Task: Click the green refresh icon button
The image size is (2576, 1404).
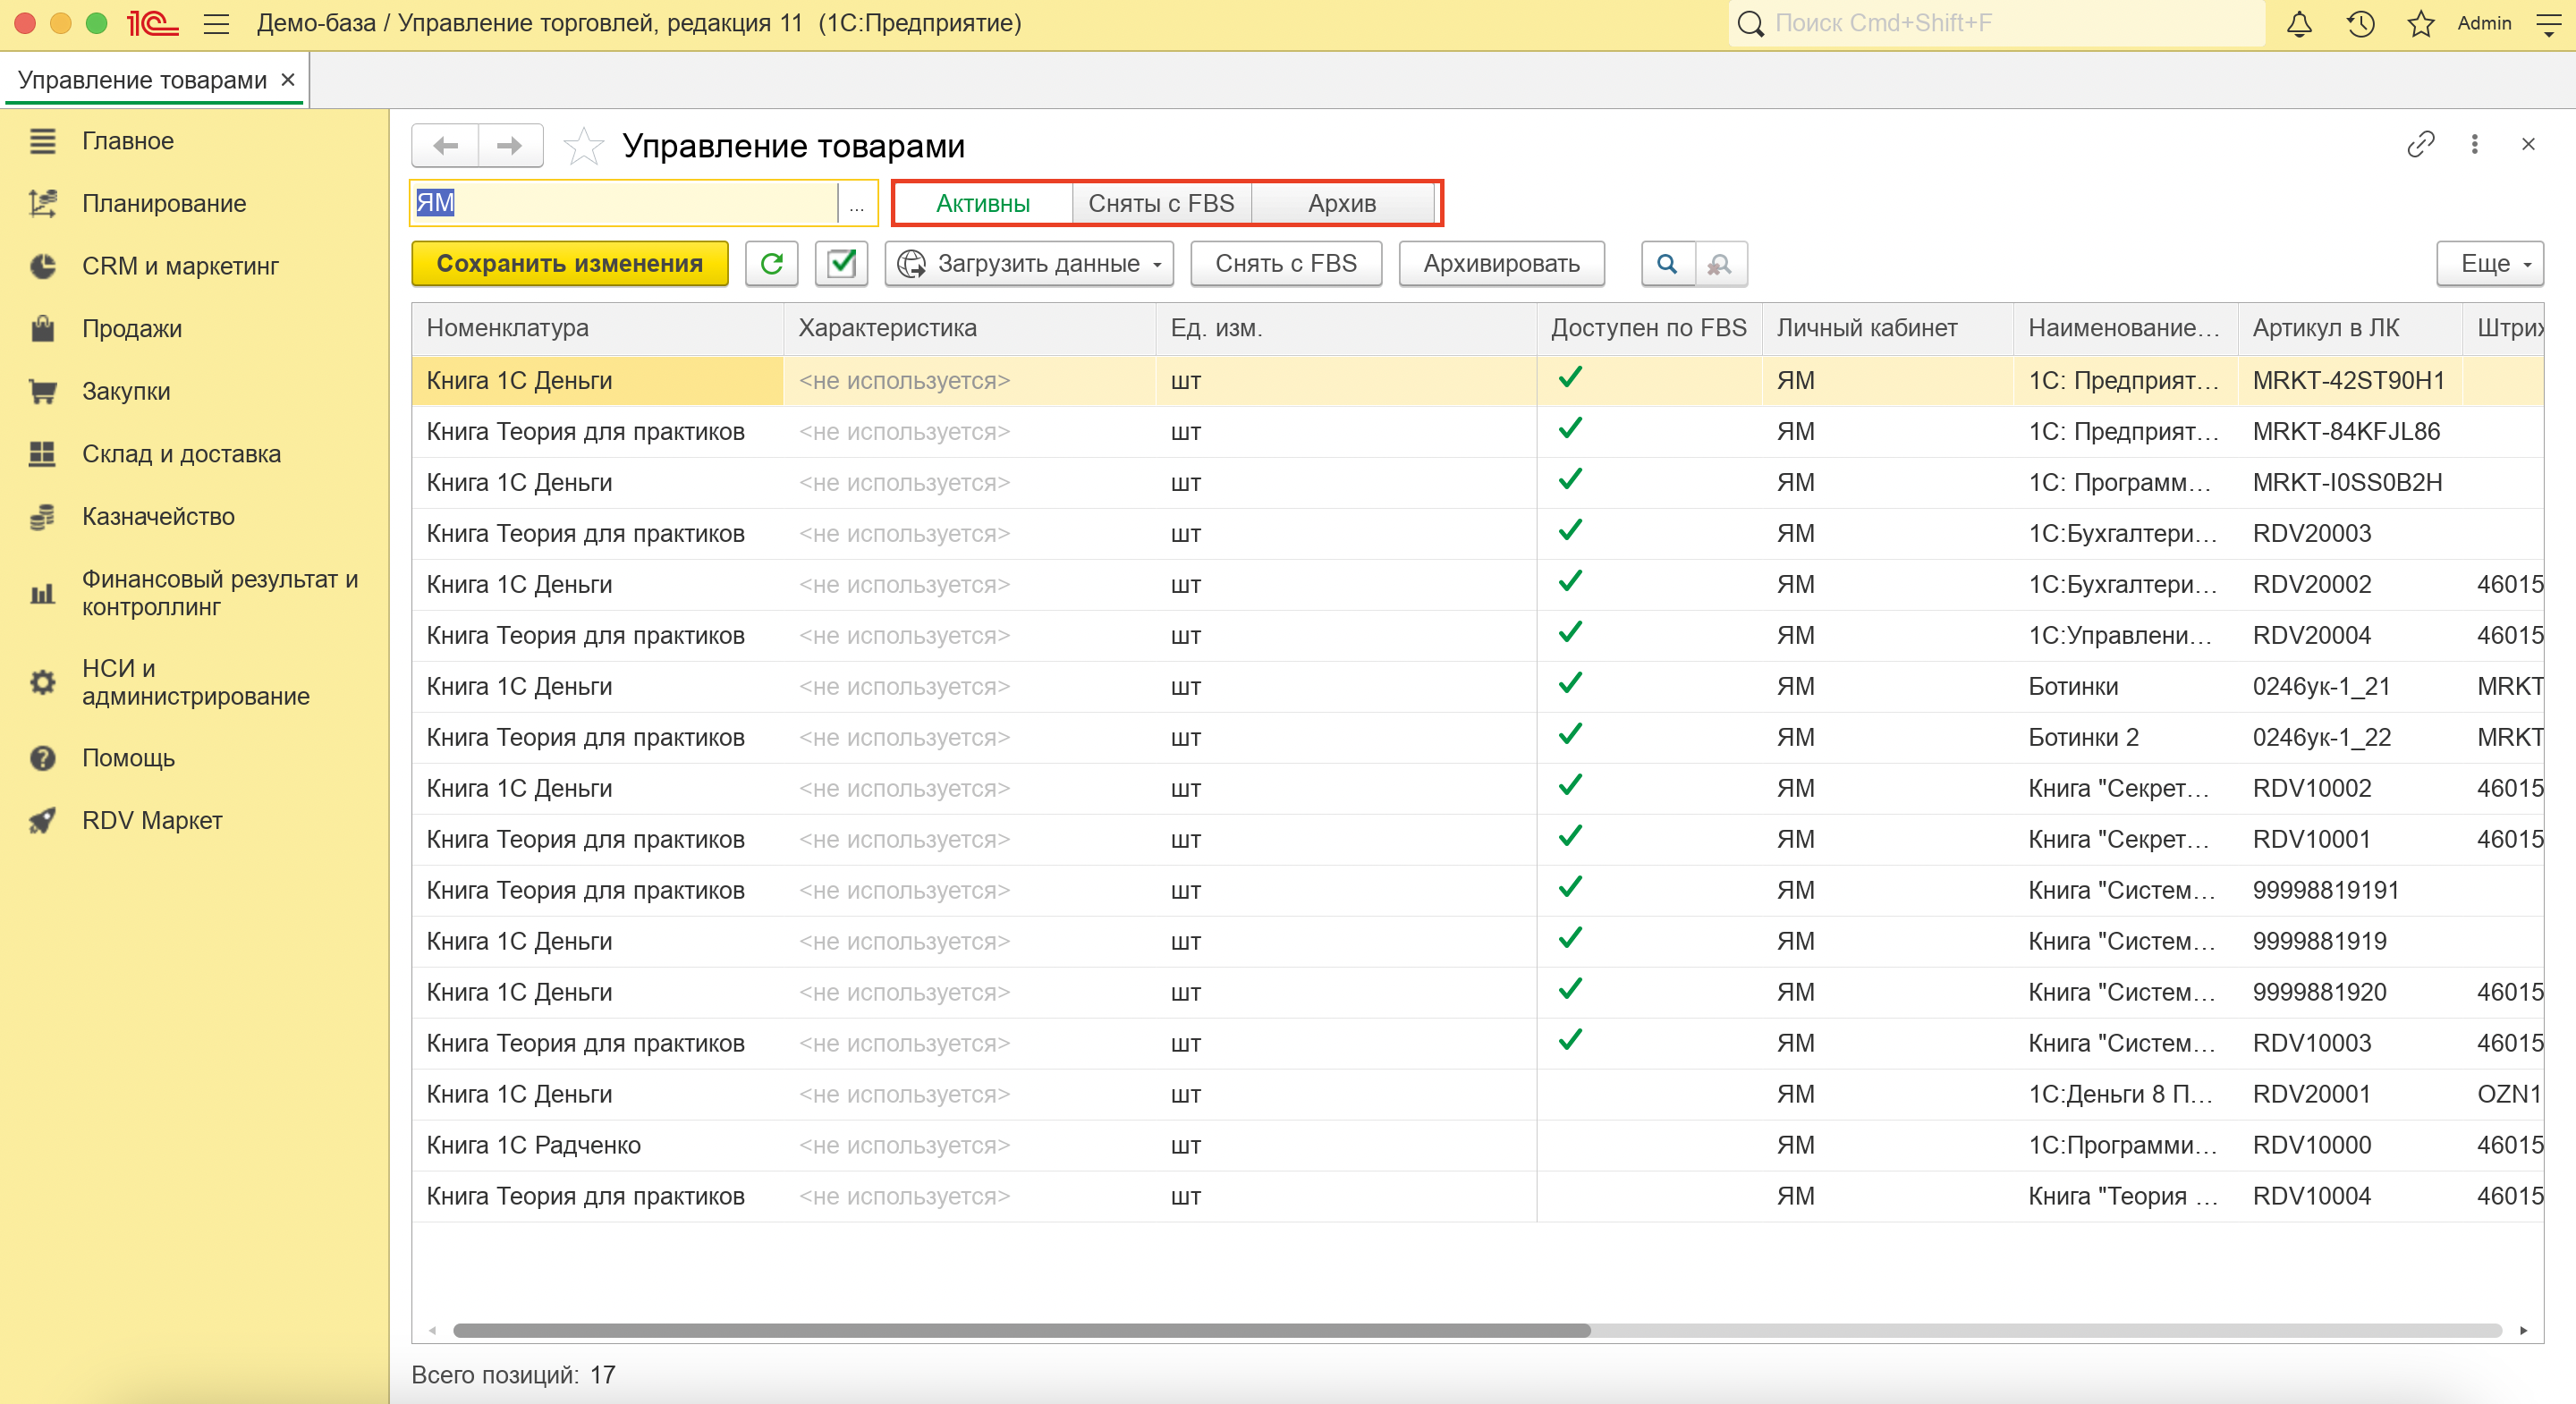Action: pos(771,263)
